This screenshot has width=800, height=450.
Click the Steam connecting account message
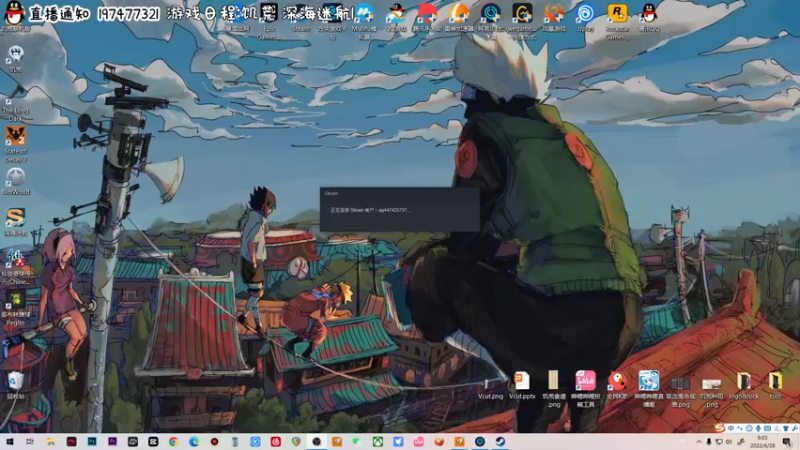coord(370,210)
